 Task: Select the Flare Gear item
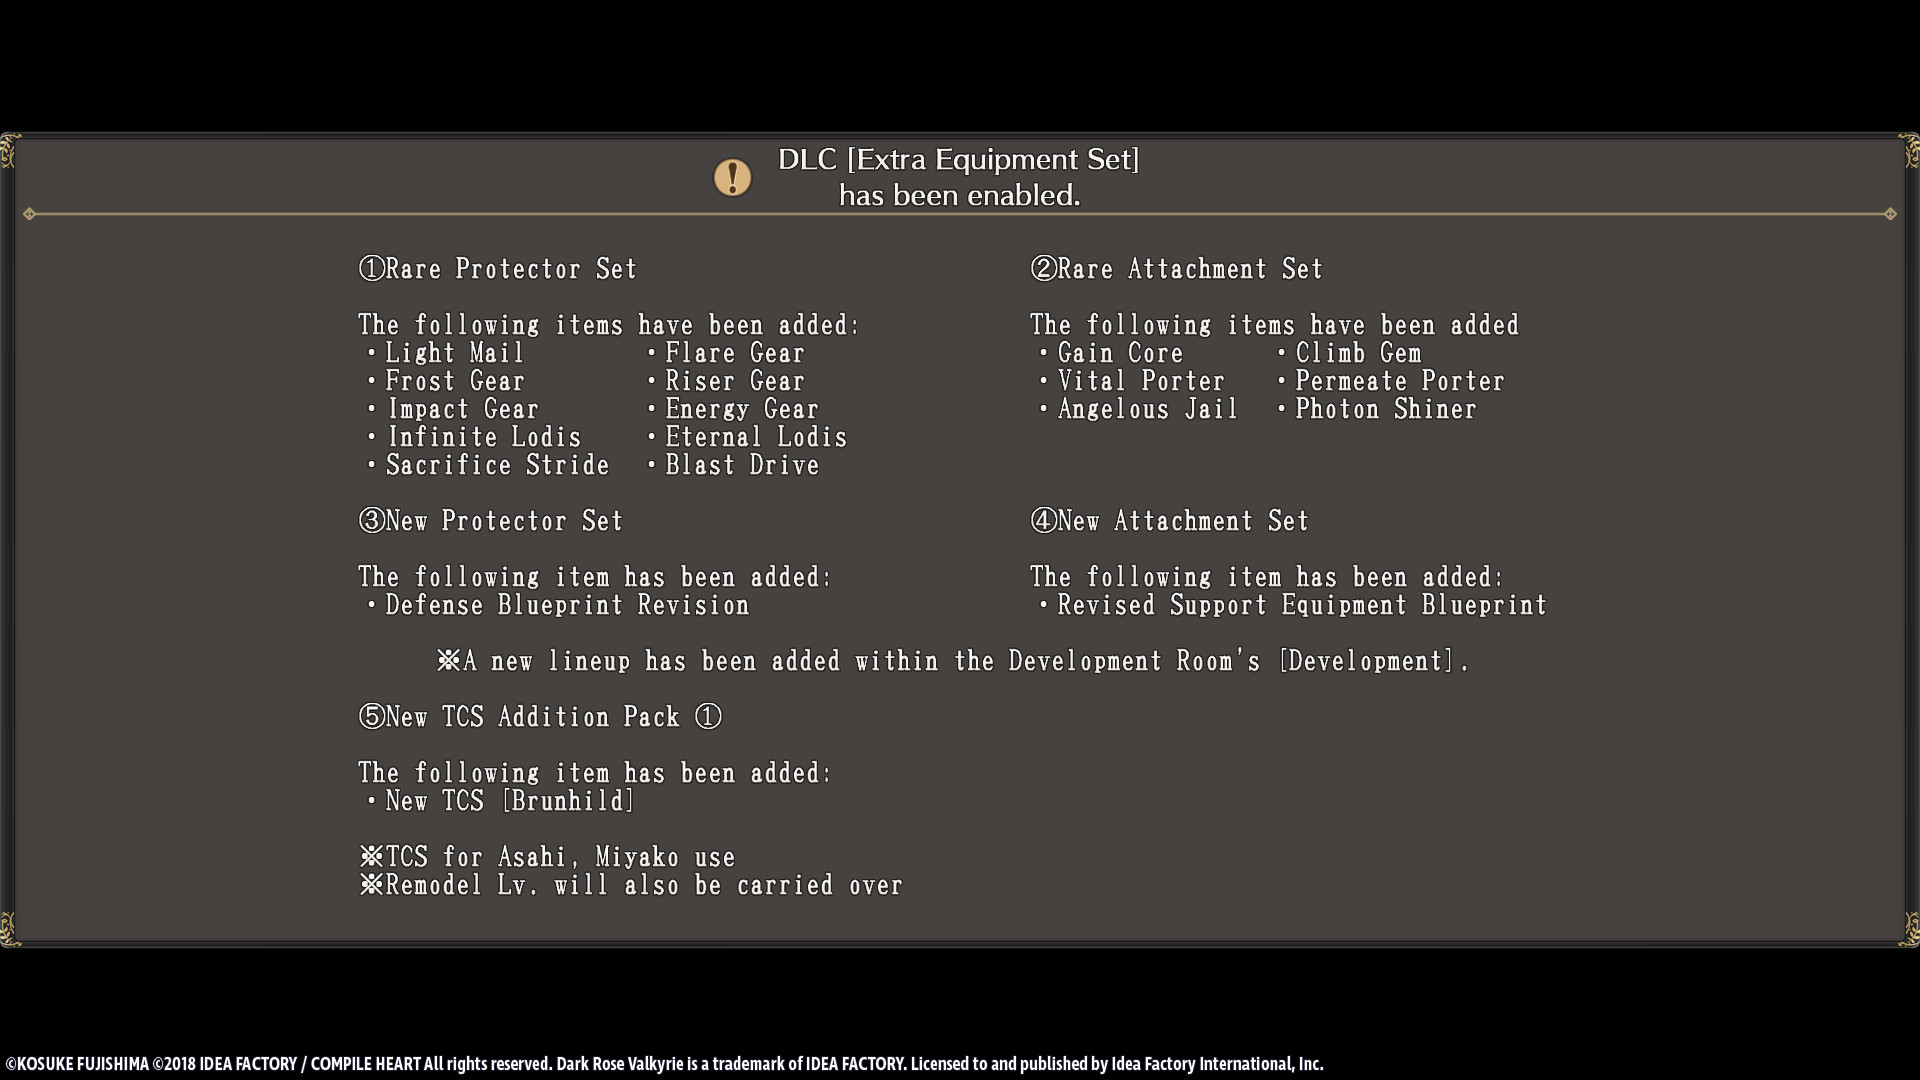click(x=733, y=353)
